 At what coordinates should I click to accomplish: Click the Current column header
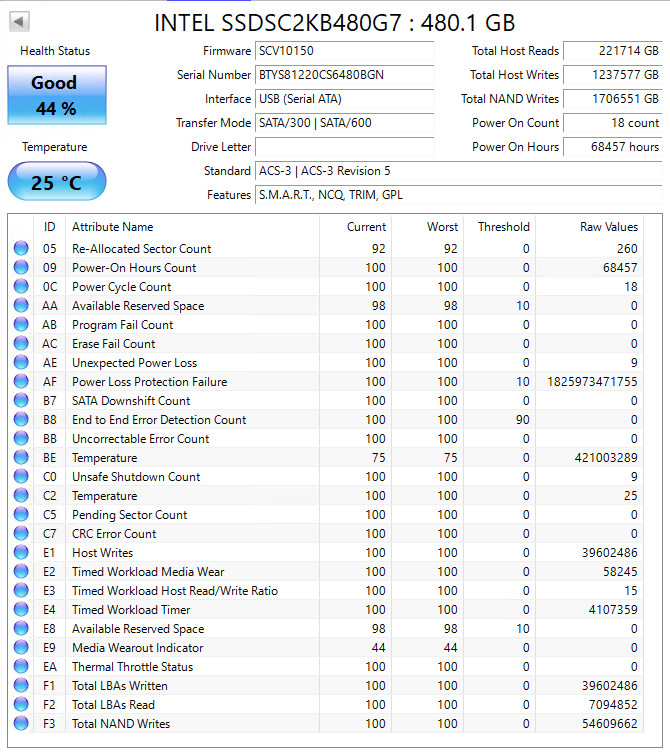pyautogui.click(x=366, y=227)
